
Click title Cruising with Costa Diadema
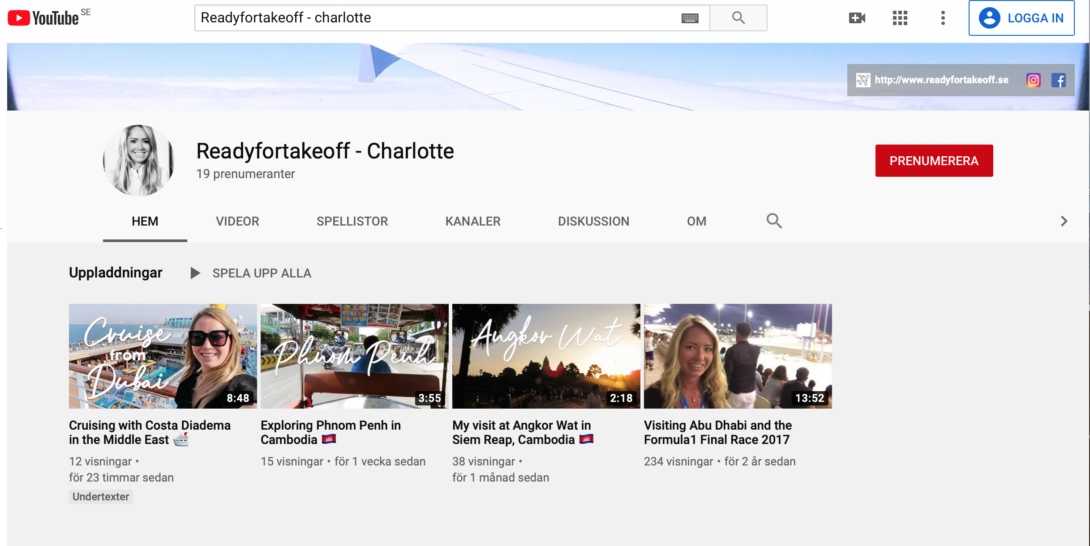coord(149,432)
